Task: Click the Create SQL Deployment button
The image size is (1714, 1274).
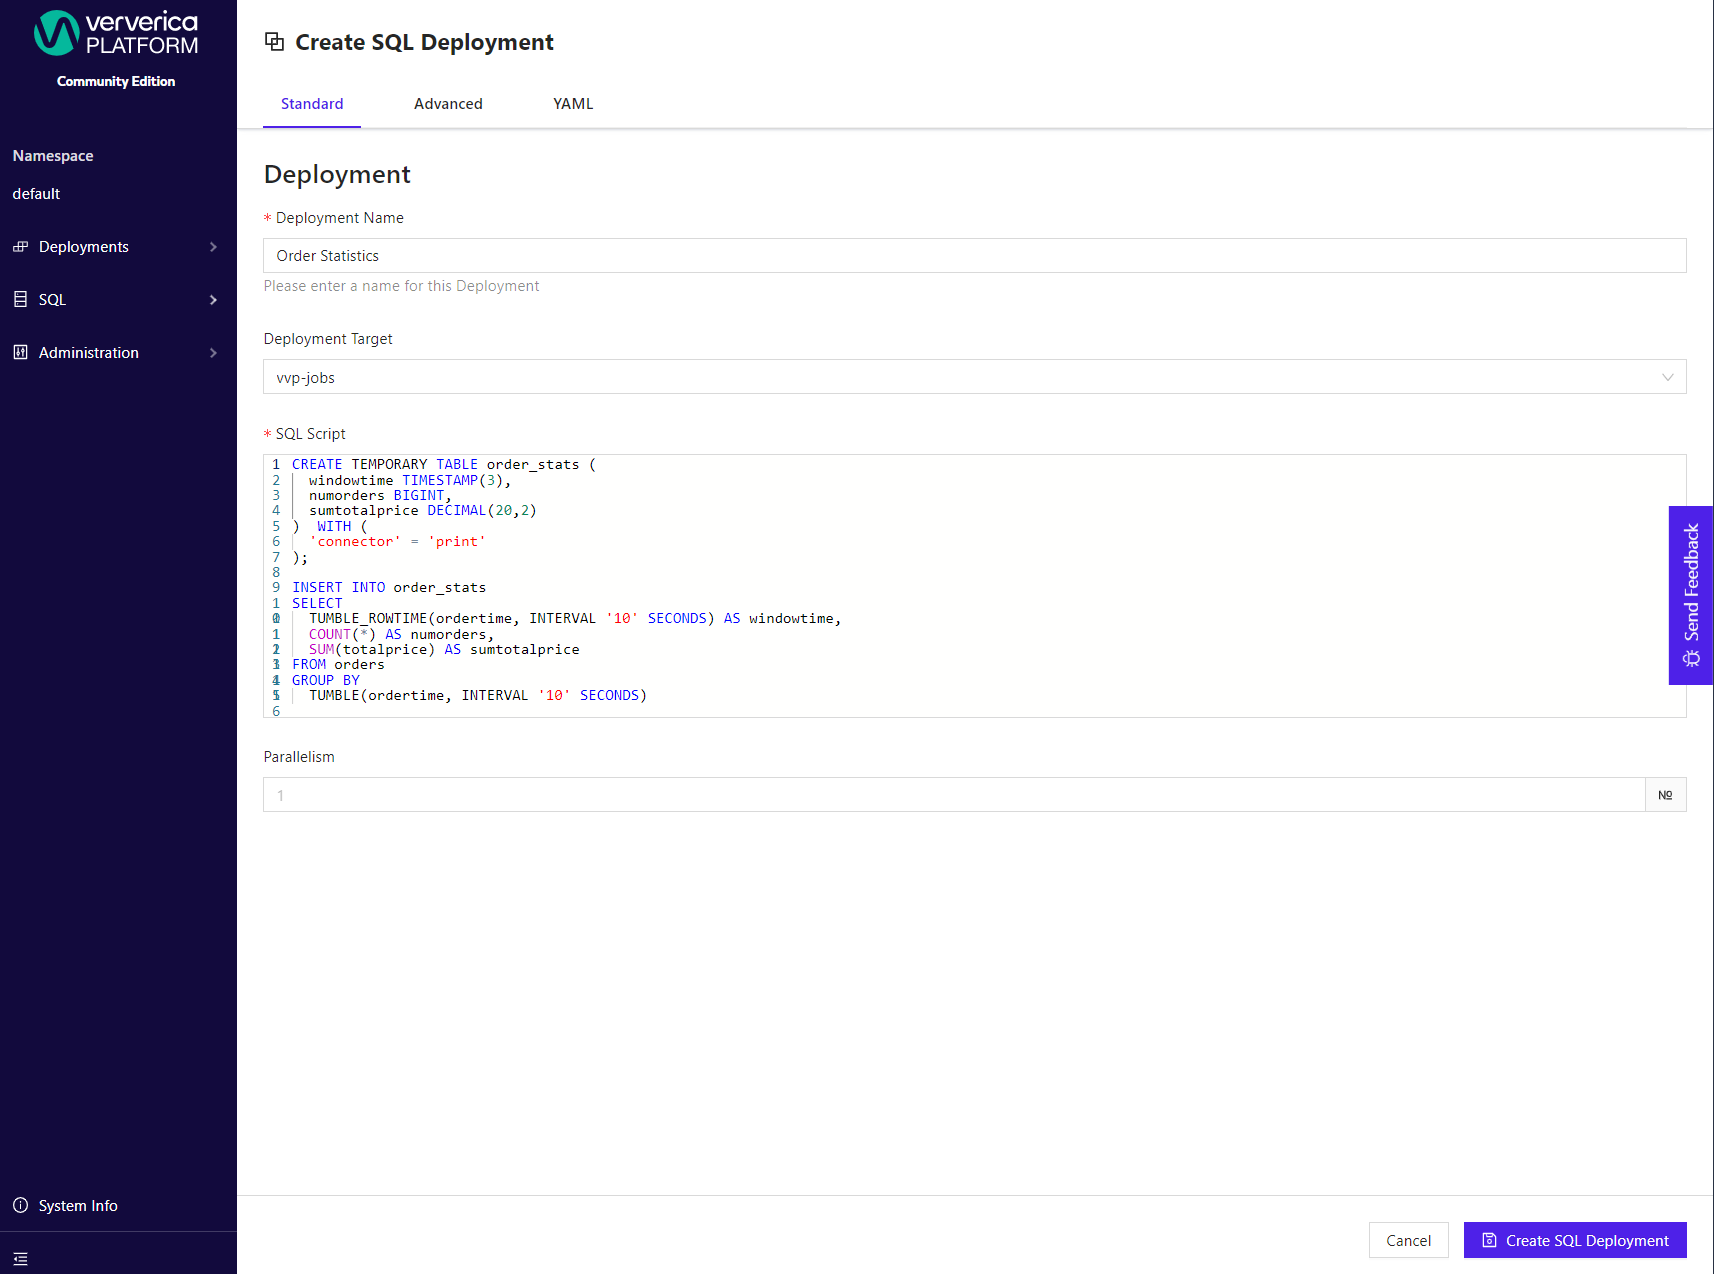Action: pyautogui.click(x=1575, y=1241)
